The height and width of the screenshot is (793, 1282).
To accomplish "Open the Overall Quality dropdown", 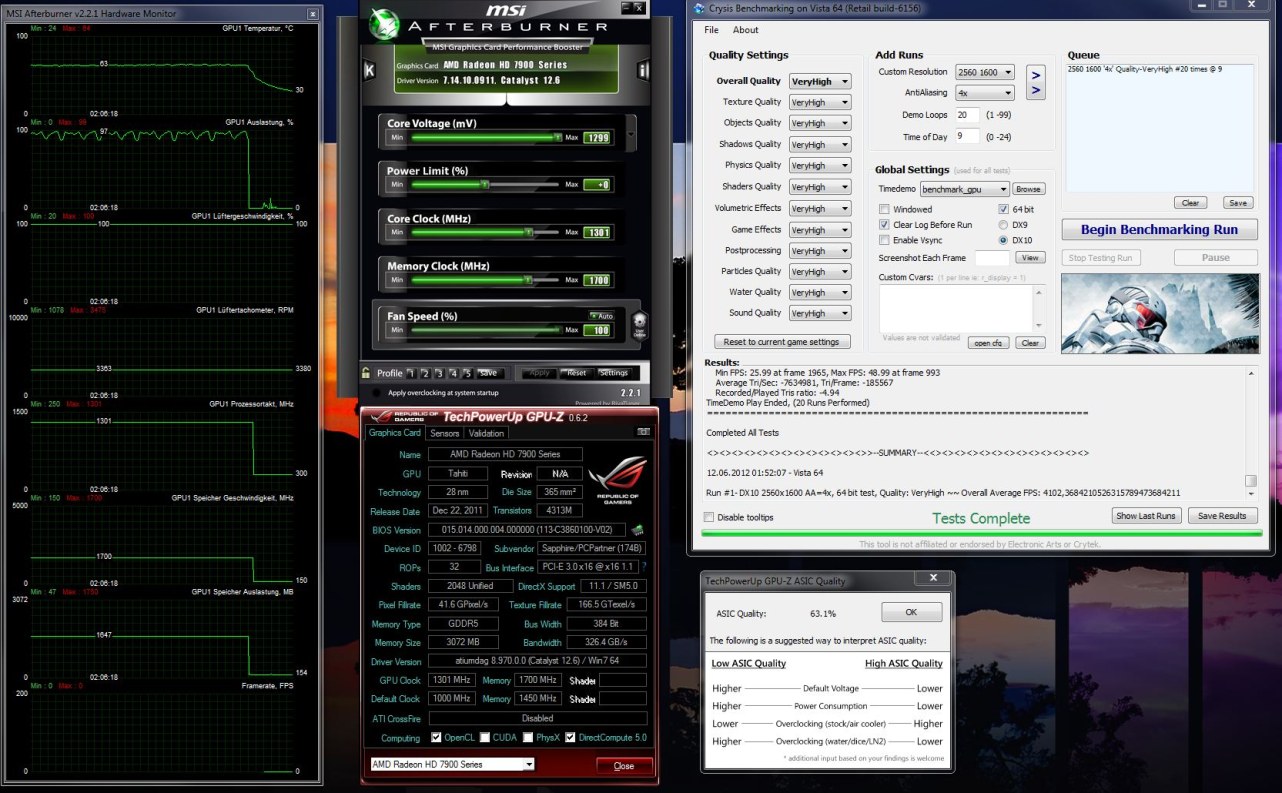I will (819, 82).
